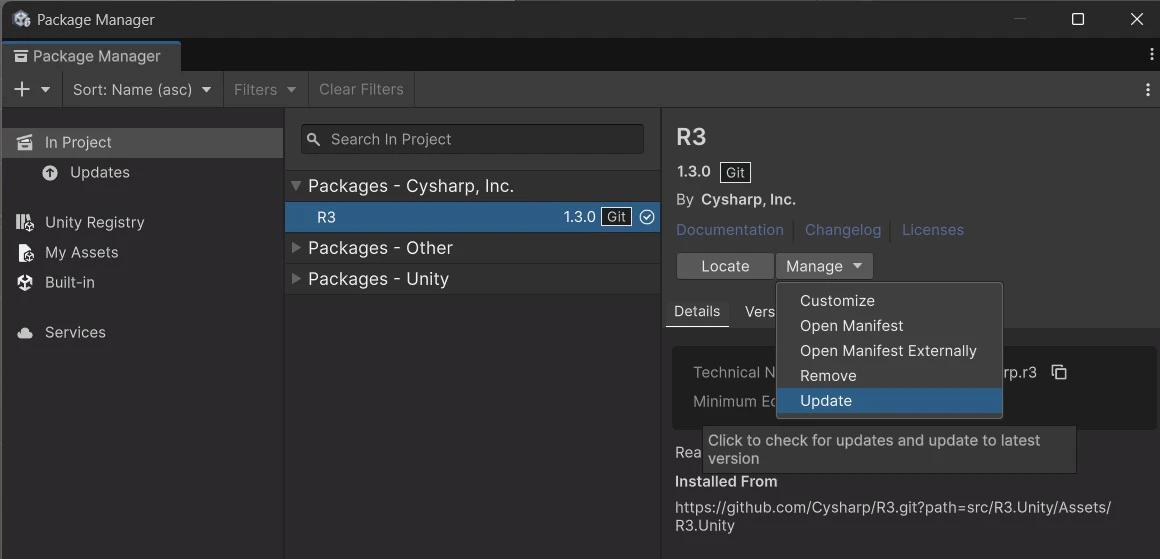The image size is (1160, 559).
Task: Collapse the Packages - Cysharp, Inc. group
Action: point(296,186)
